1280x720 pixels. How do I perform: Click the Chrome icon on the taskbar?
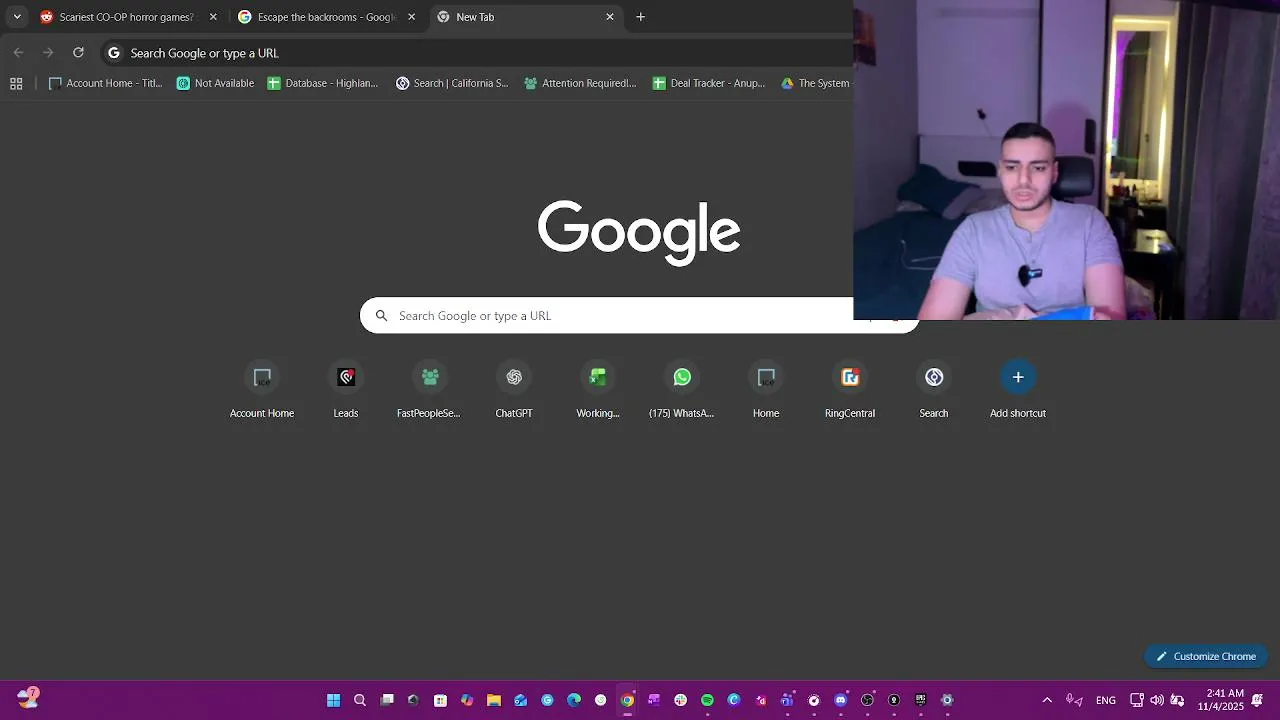[x=627, y=700]
